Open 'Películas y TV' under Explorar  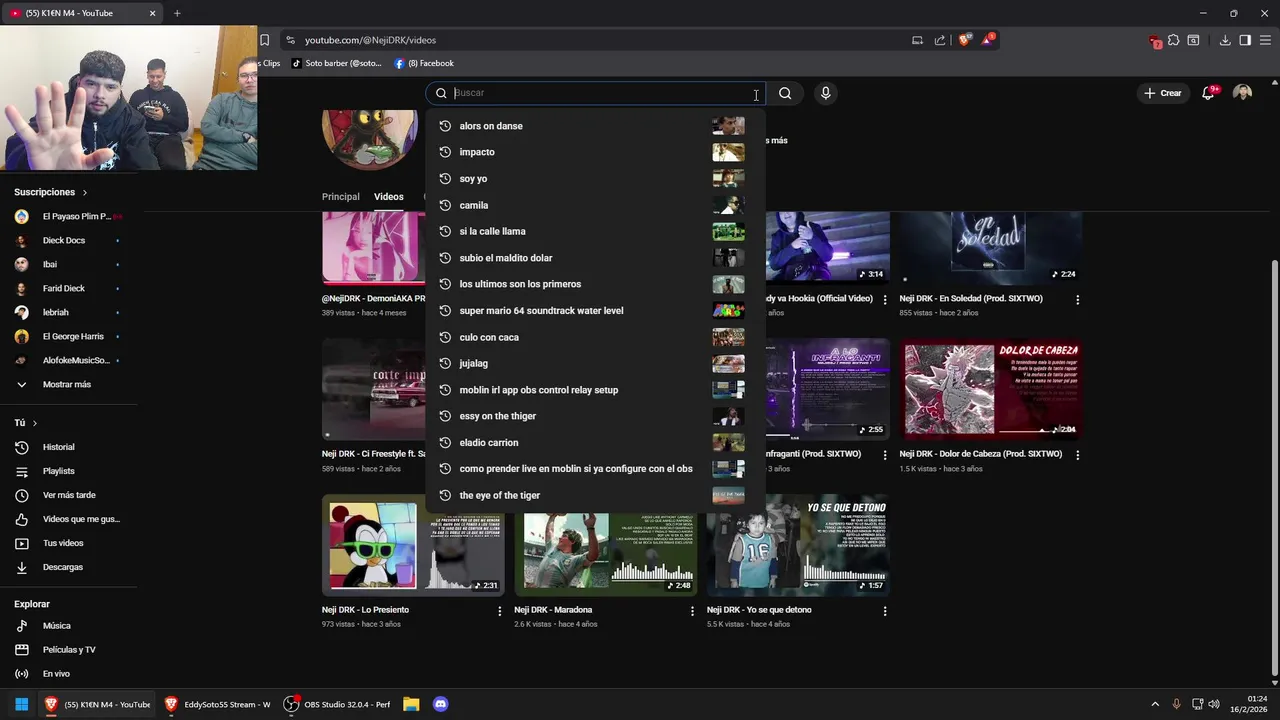pos(67,650)
